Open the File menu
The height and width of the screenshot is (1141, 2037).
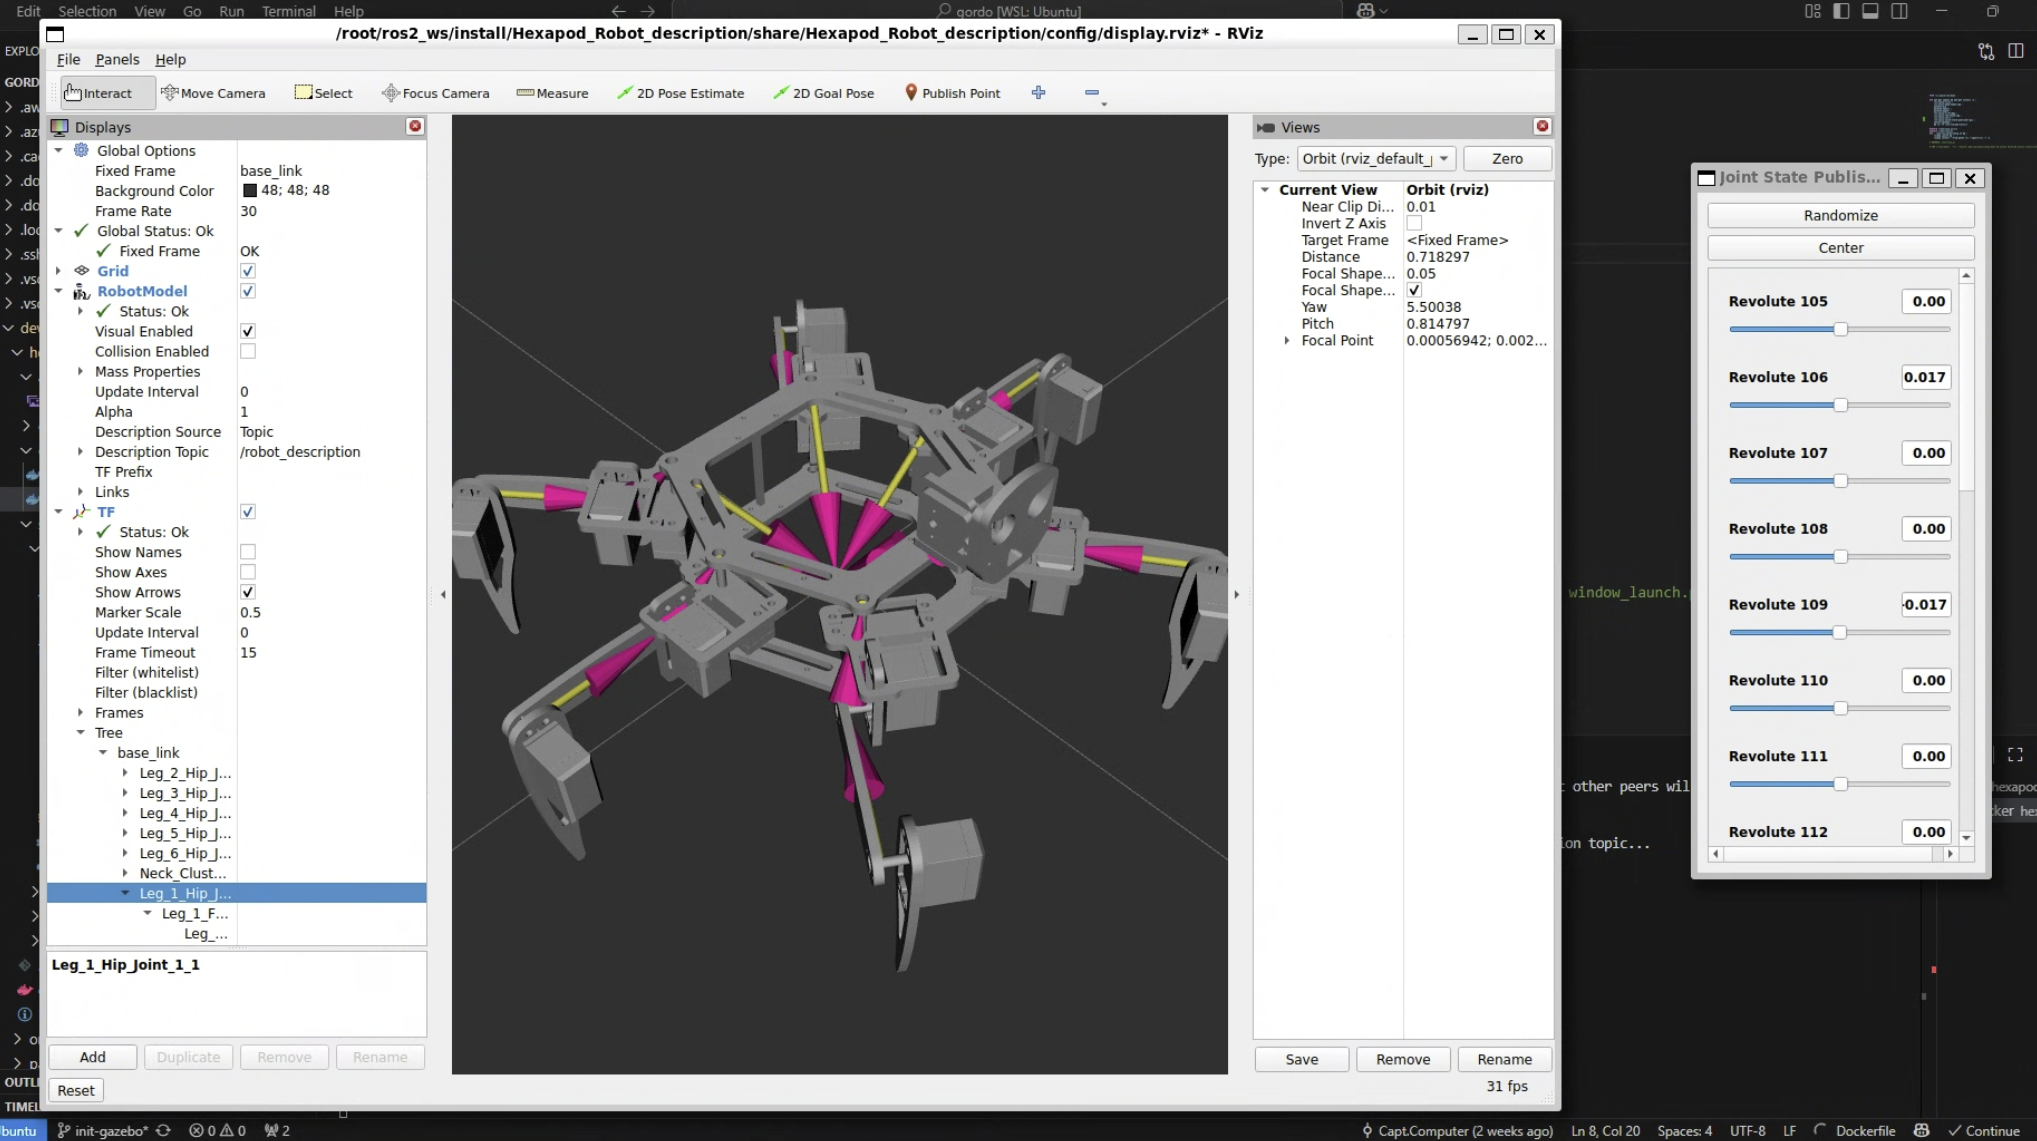click(x=68, y=59)
